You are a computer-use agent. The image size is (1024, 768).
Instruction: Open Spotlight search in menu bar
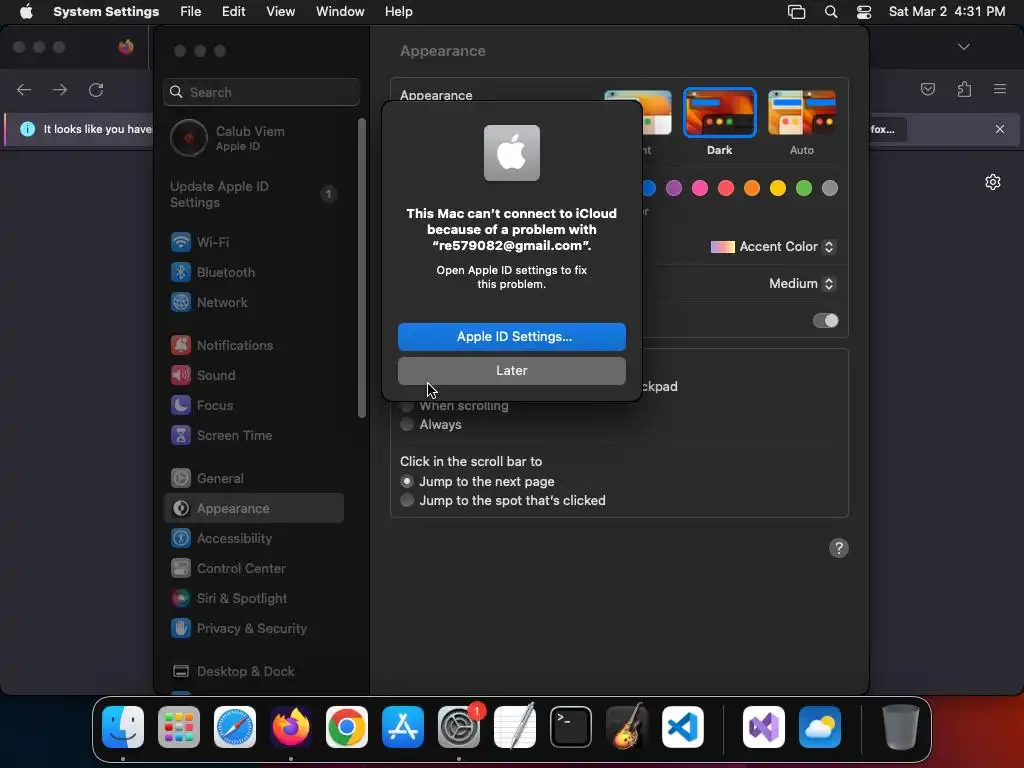point(831,12)
